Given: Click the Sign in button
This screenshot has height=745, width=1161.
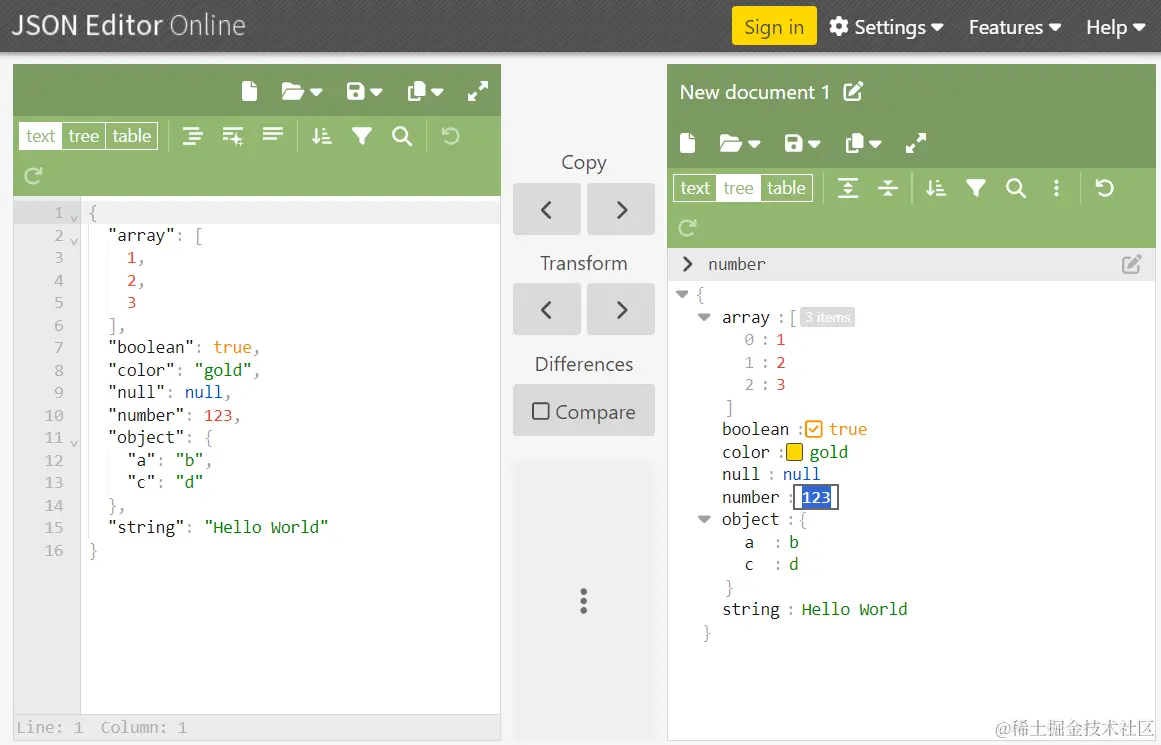Looking at the screenshot, I should pos(774,27).
